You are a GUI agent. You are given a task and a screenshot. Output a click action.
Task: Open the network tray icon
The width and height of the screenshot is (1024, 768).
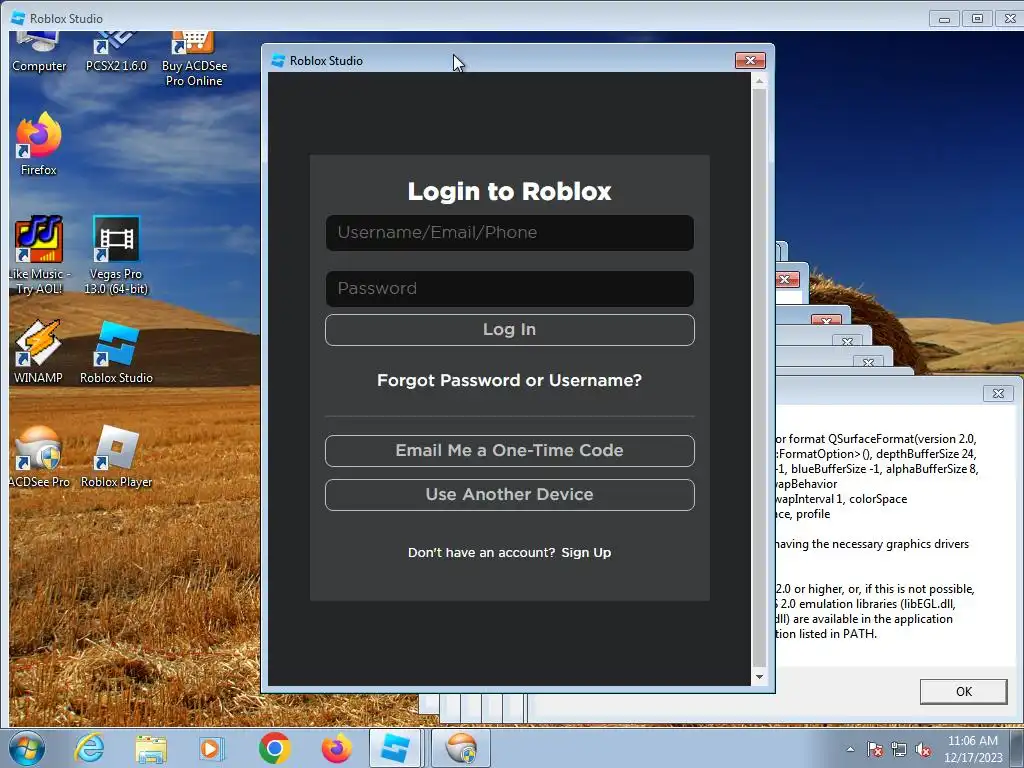pos(899,749)
